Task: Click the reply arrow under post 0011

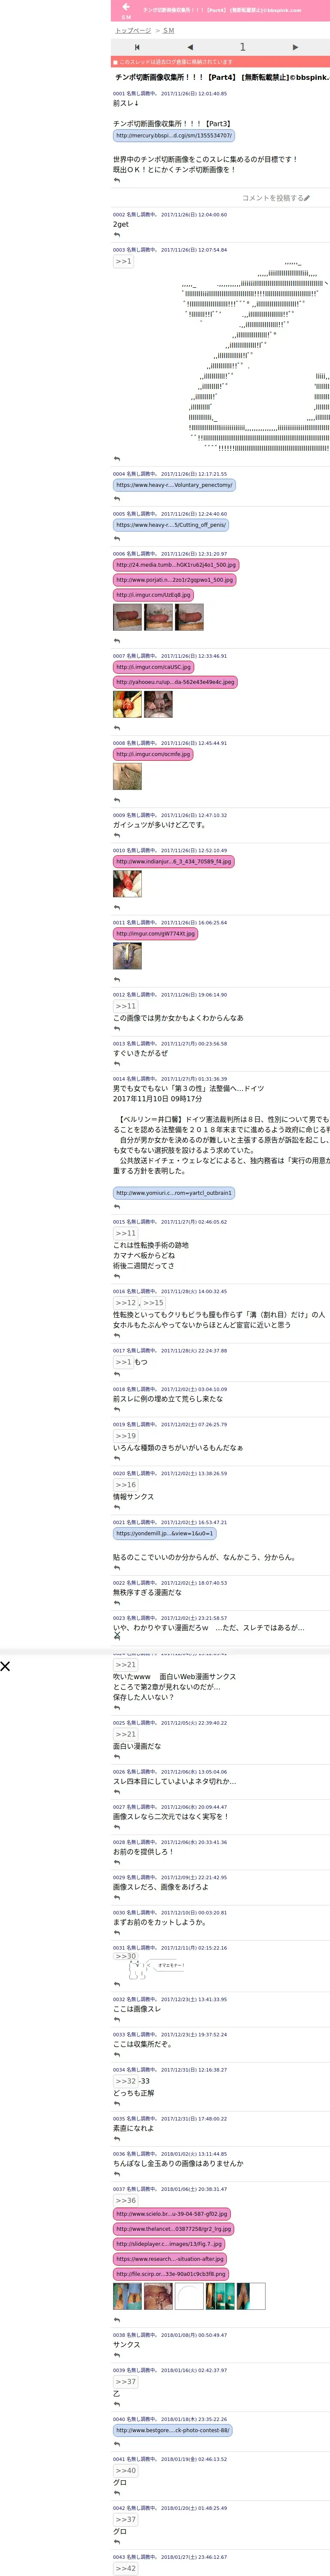Action: (117, 980)
